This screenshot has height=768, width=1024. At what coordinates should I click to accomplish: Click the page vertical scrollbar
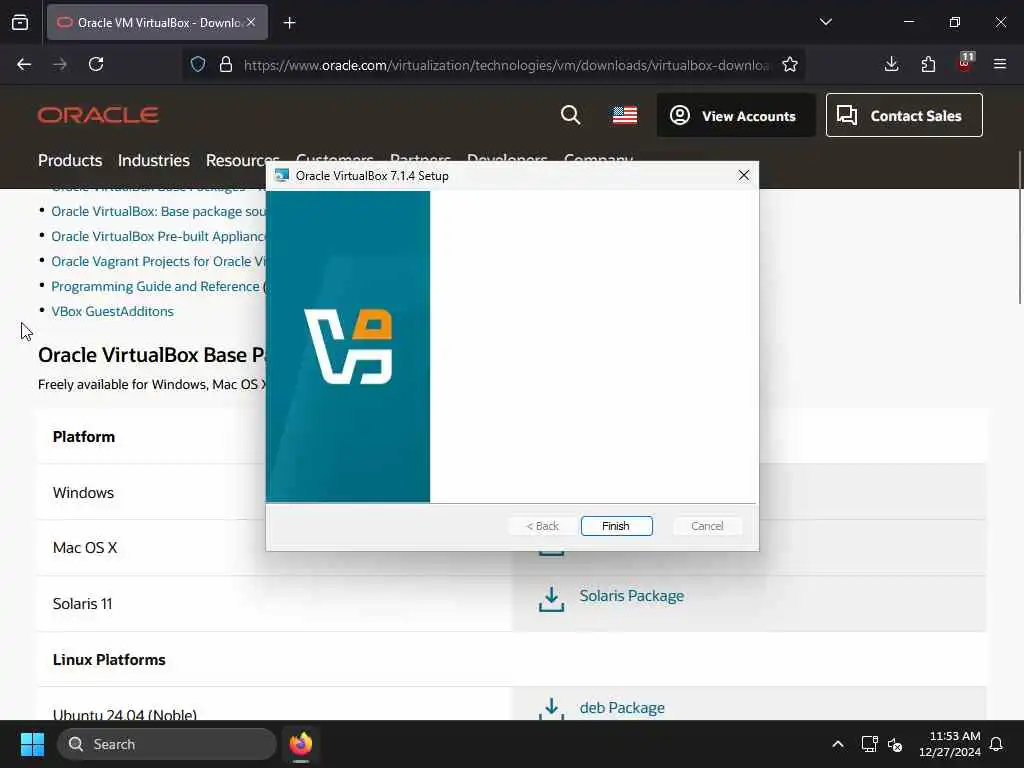(1019, 227)
